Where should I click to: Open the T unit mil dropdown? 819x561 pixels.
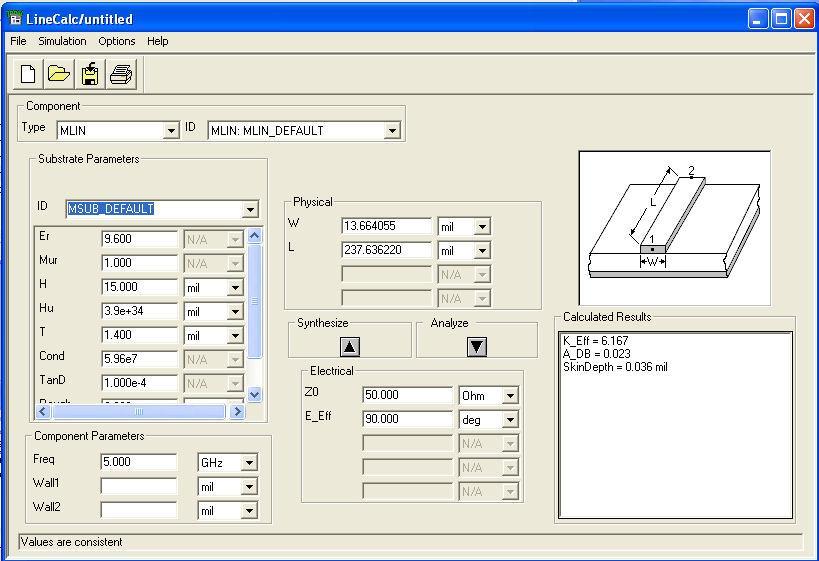pyautogui.click(x=235, y=336)
